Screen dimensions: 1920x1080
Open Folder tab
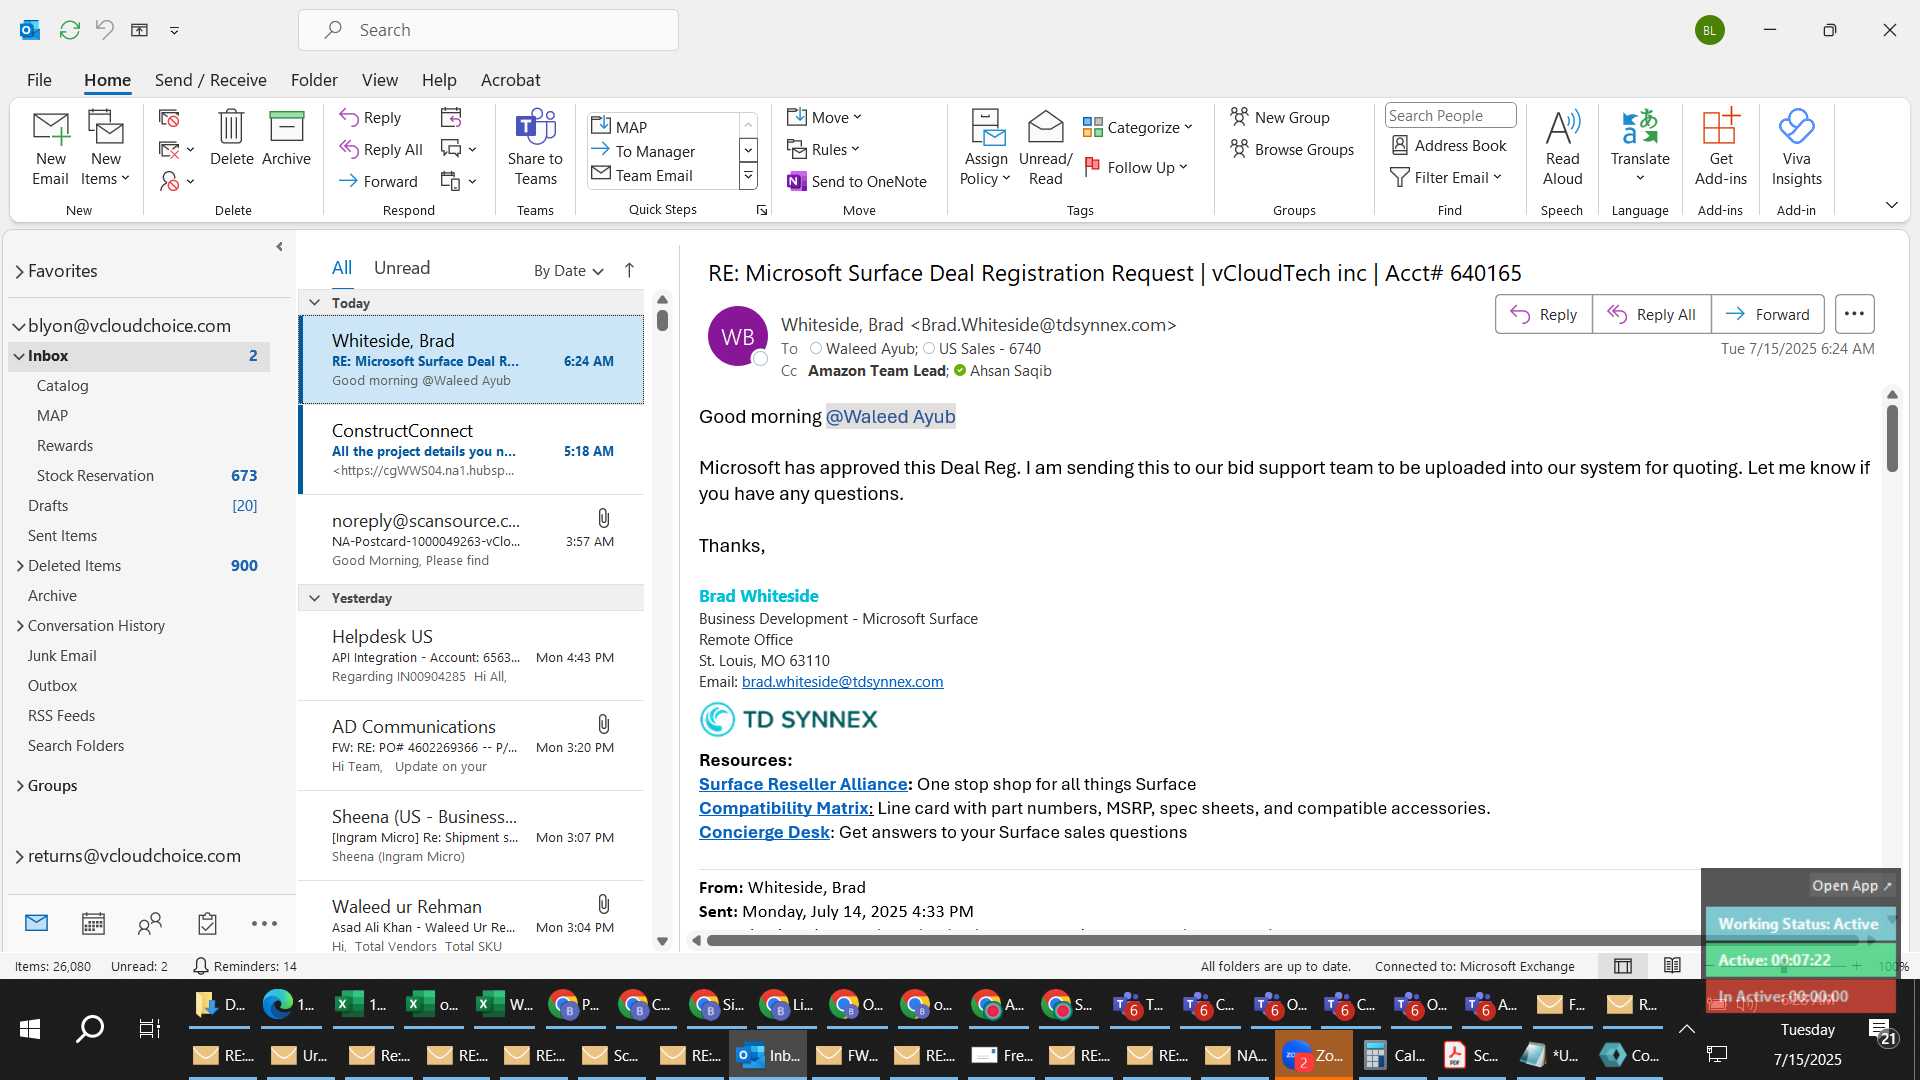pyautogui.click(x=314, y=80)
